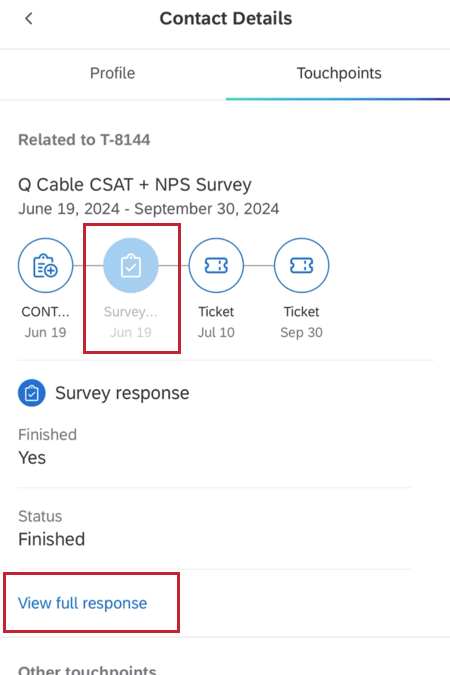Open the CONT... touchpoint circle icon
Screen dimensions: 450x675
point(45,266)
